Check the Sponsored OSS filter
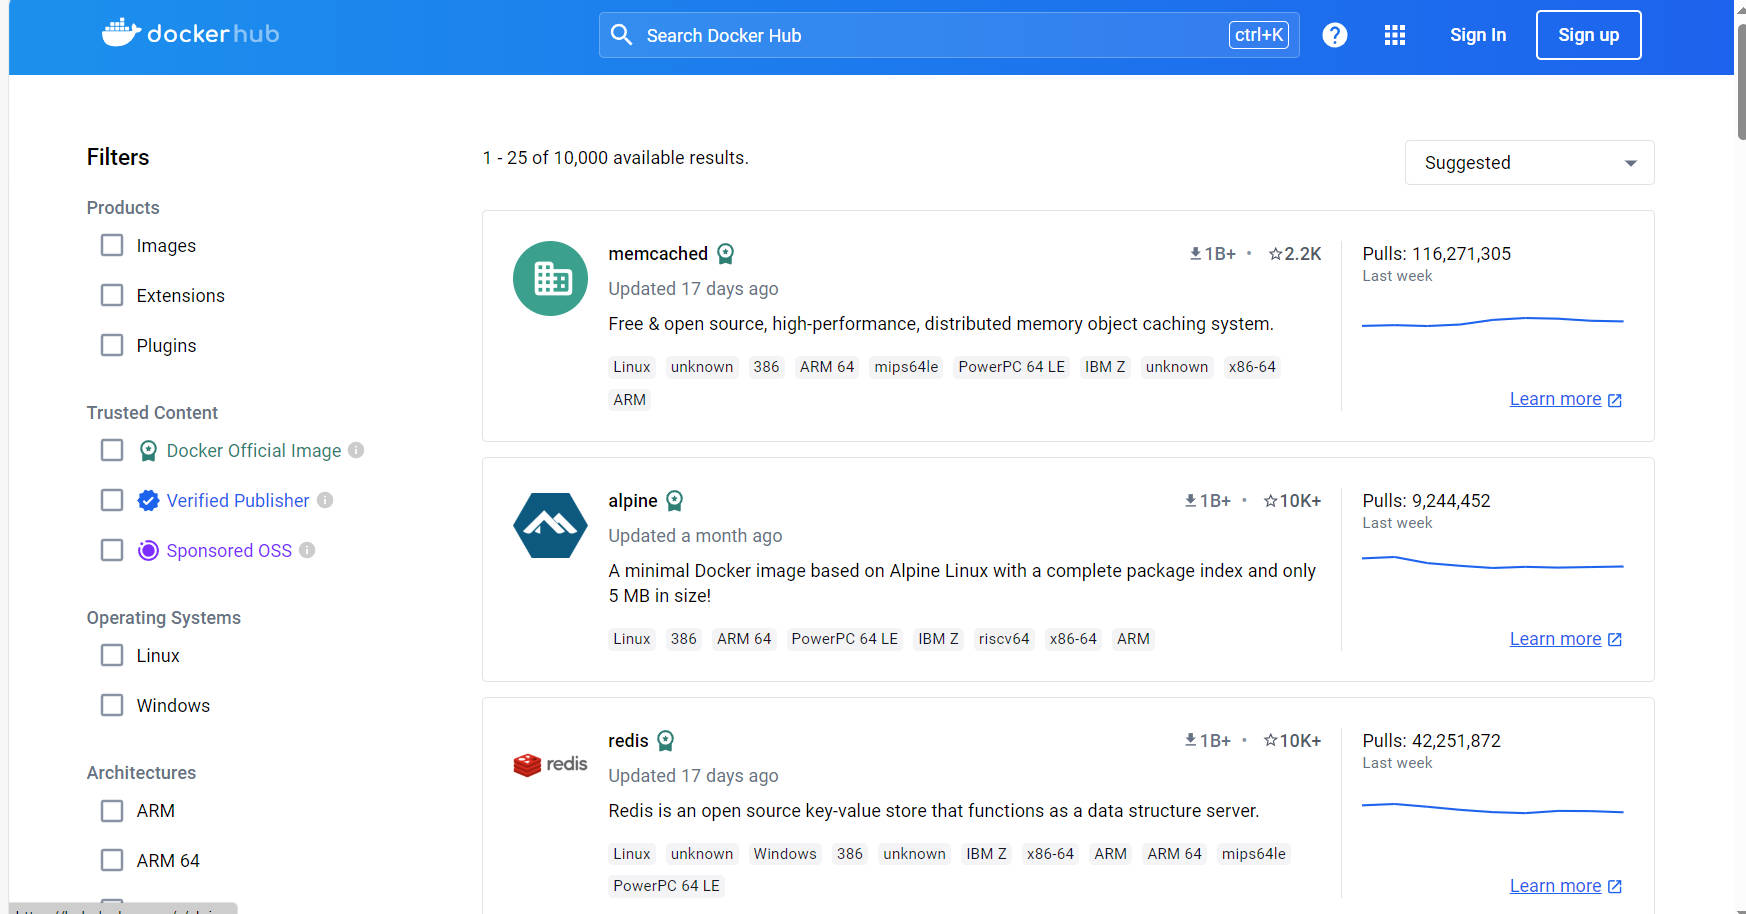1746x914 pixels. pos(112,550)
